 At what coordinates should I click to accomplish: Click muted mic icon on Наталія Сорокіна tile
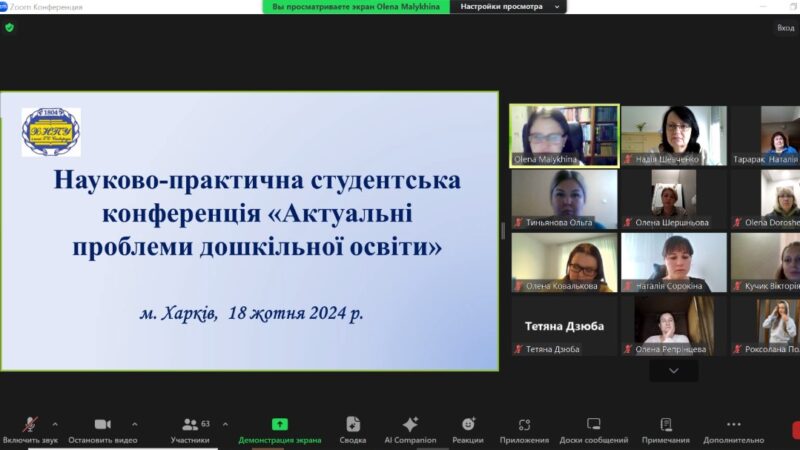click(628, 286)
